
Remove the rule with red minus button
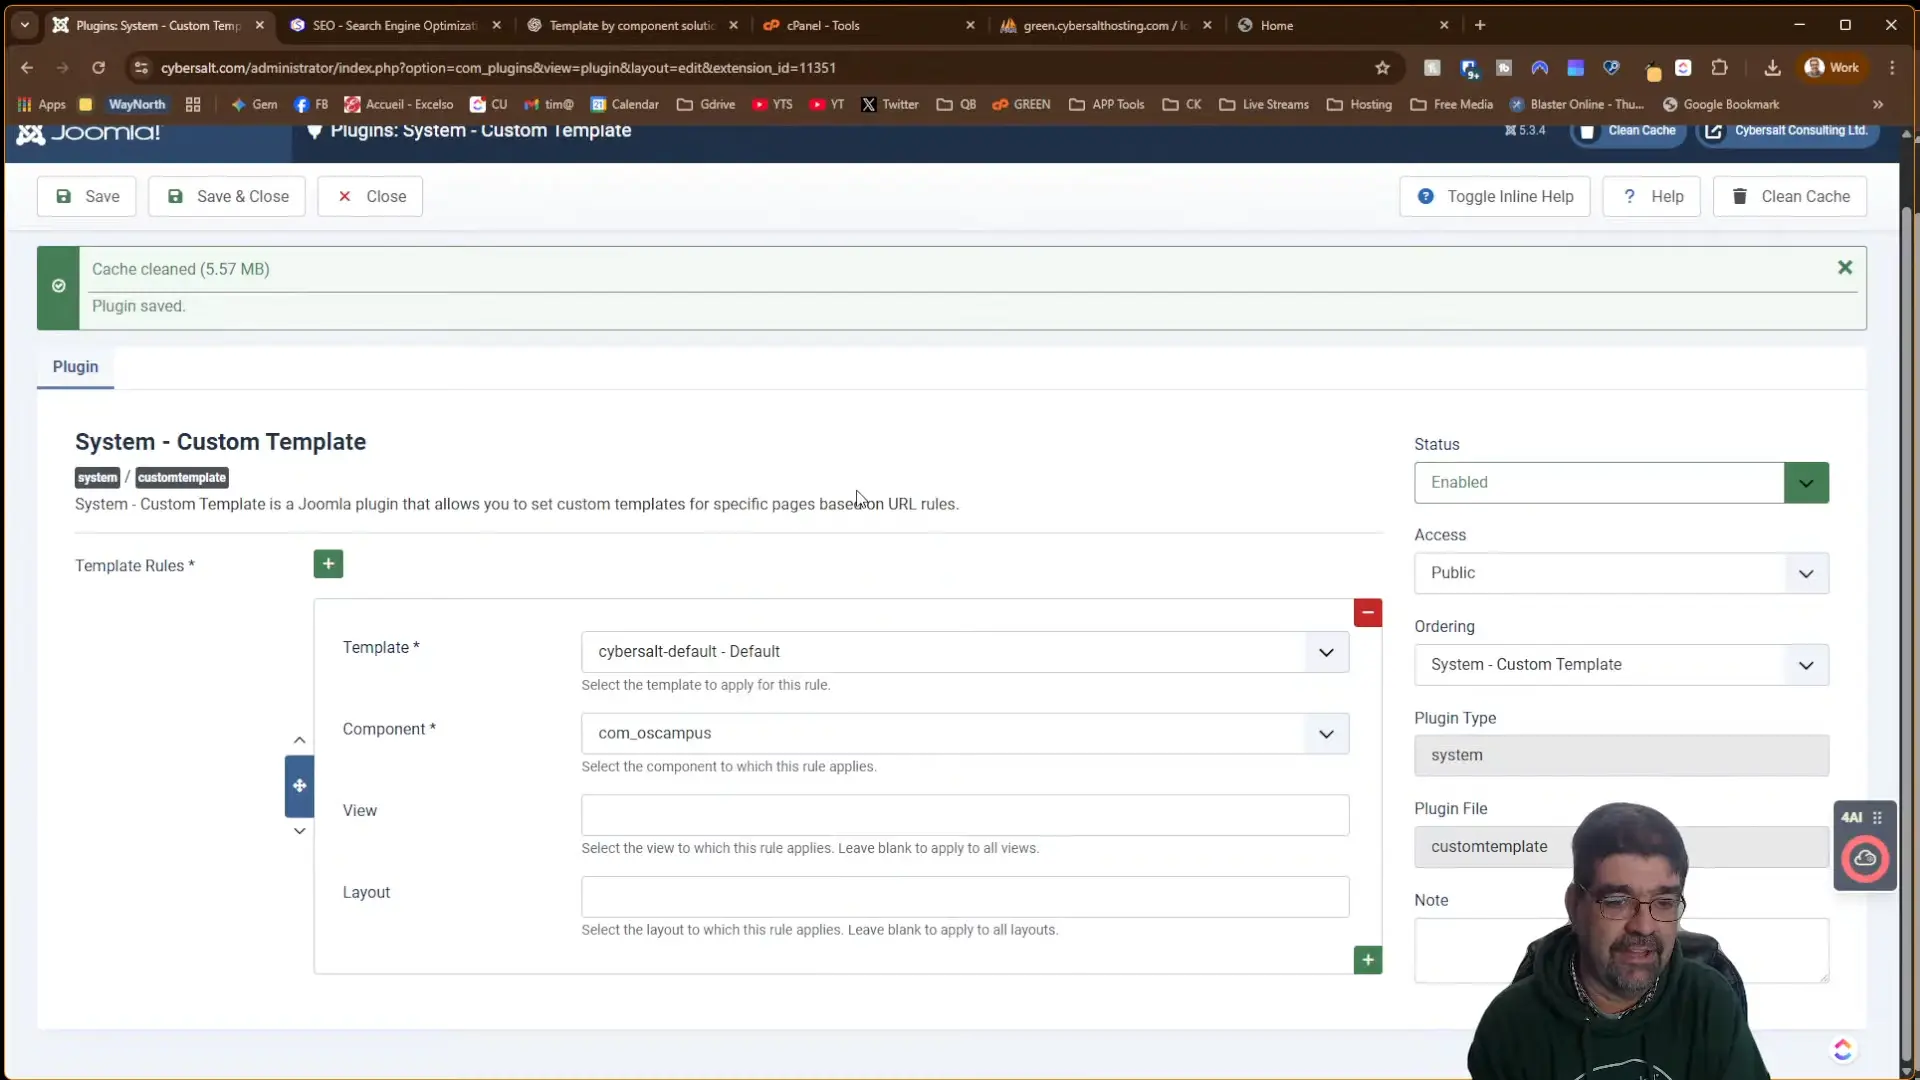(1367, 612)
